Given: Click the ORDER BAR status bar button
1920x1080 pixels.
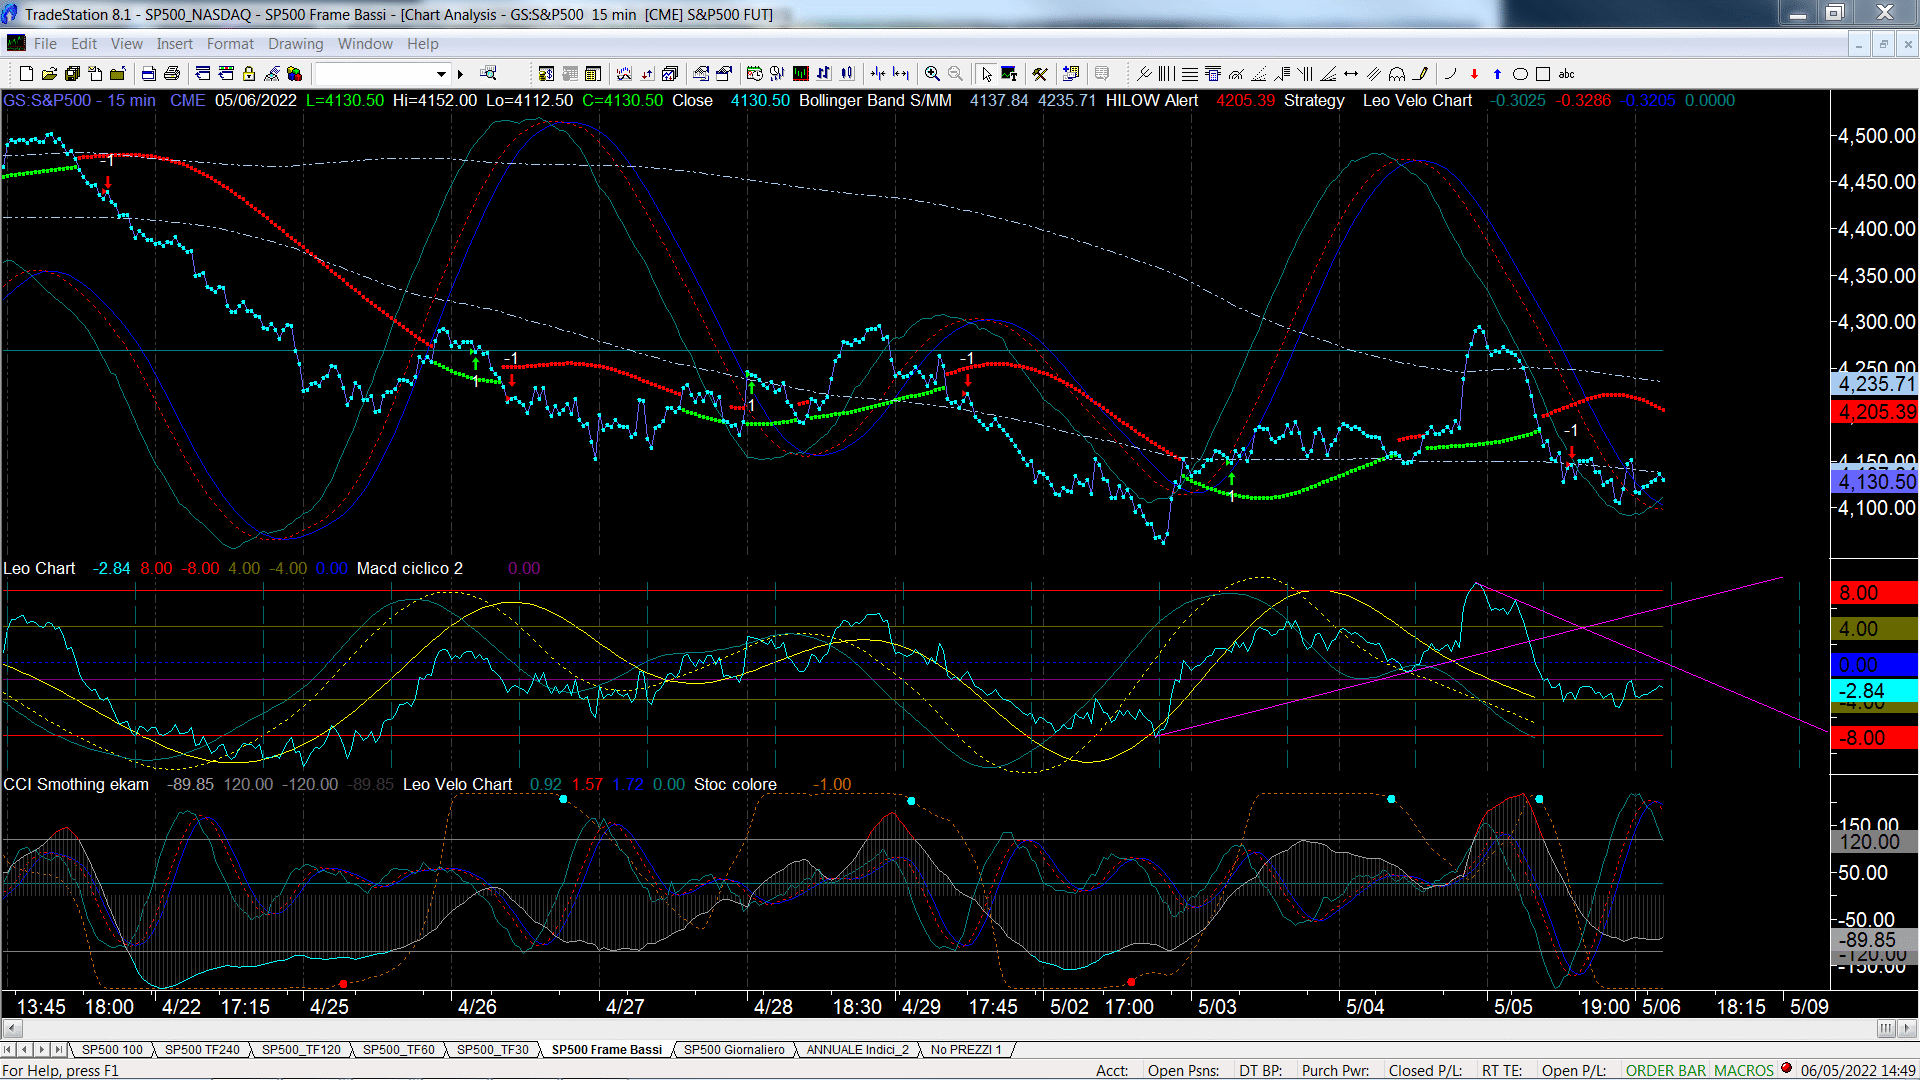Looking at the screenshot, I should (x=1666, y=1070).
